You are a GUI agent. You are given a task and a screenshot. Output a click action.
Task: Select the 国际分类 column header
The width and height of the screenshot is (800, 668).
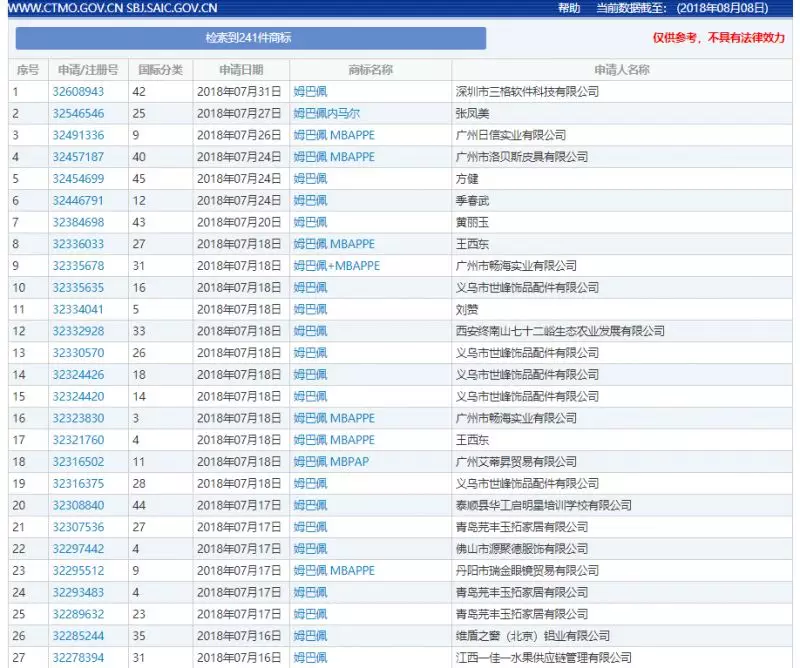161,70
